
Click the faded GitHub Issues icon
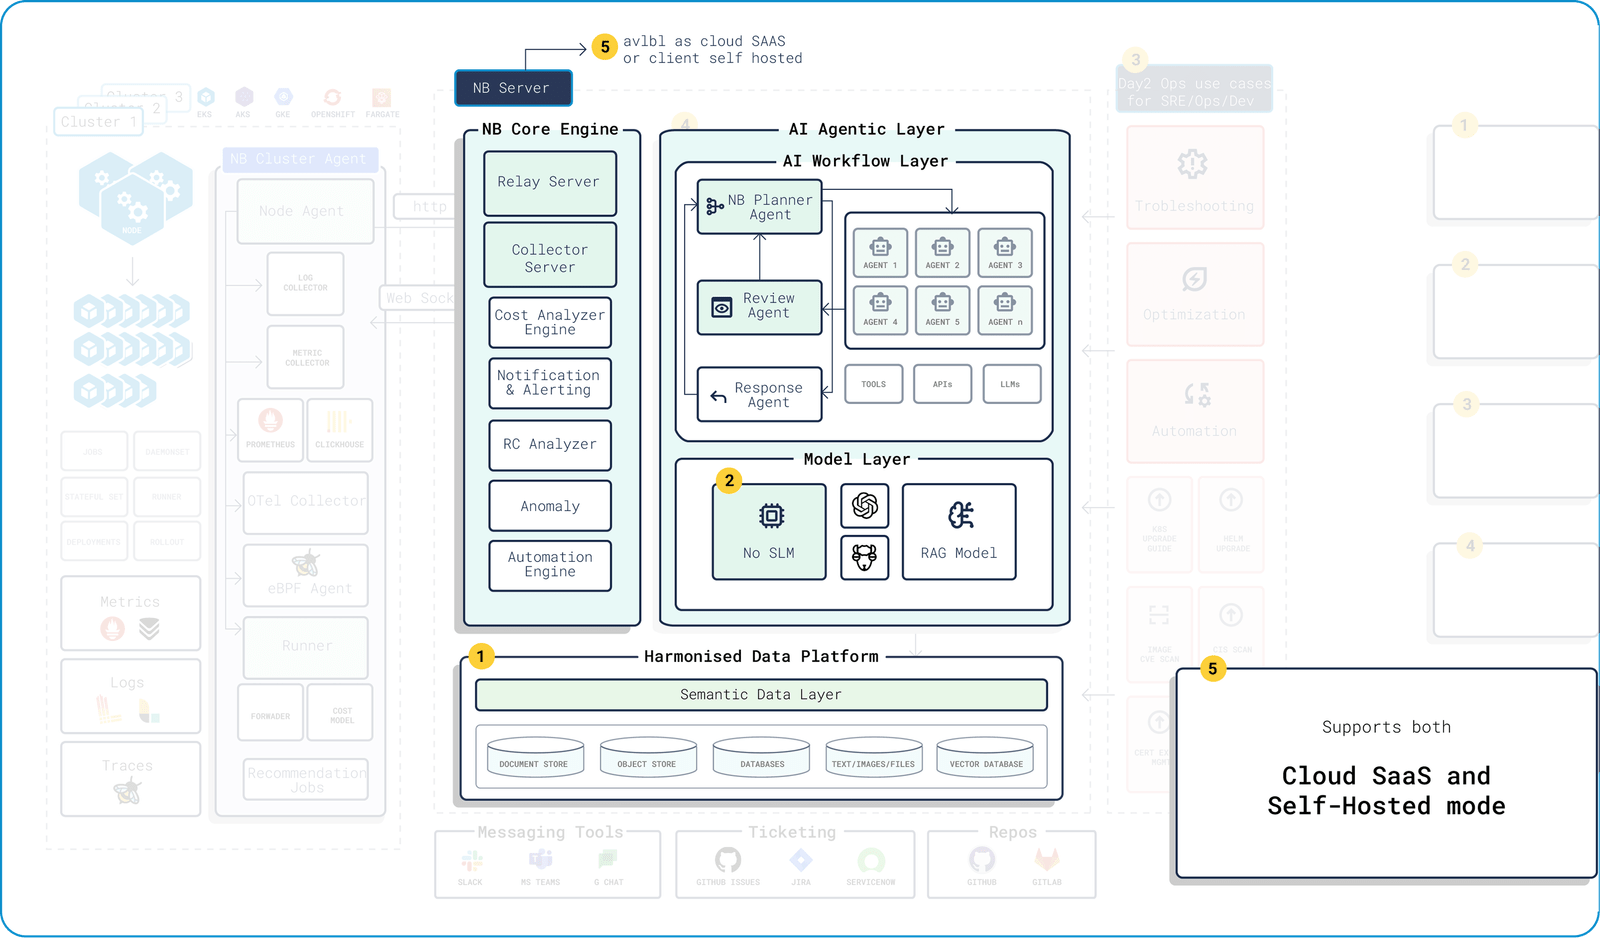728,860
